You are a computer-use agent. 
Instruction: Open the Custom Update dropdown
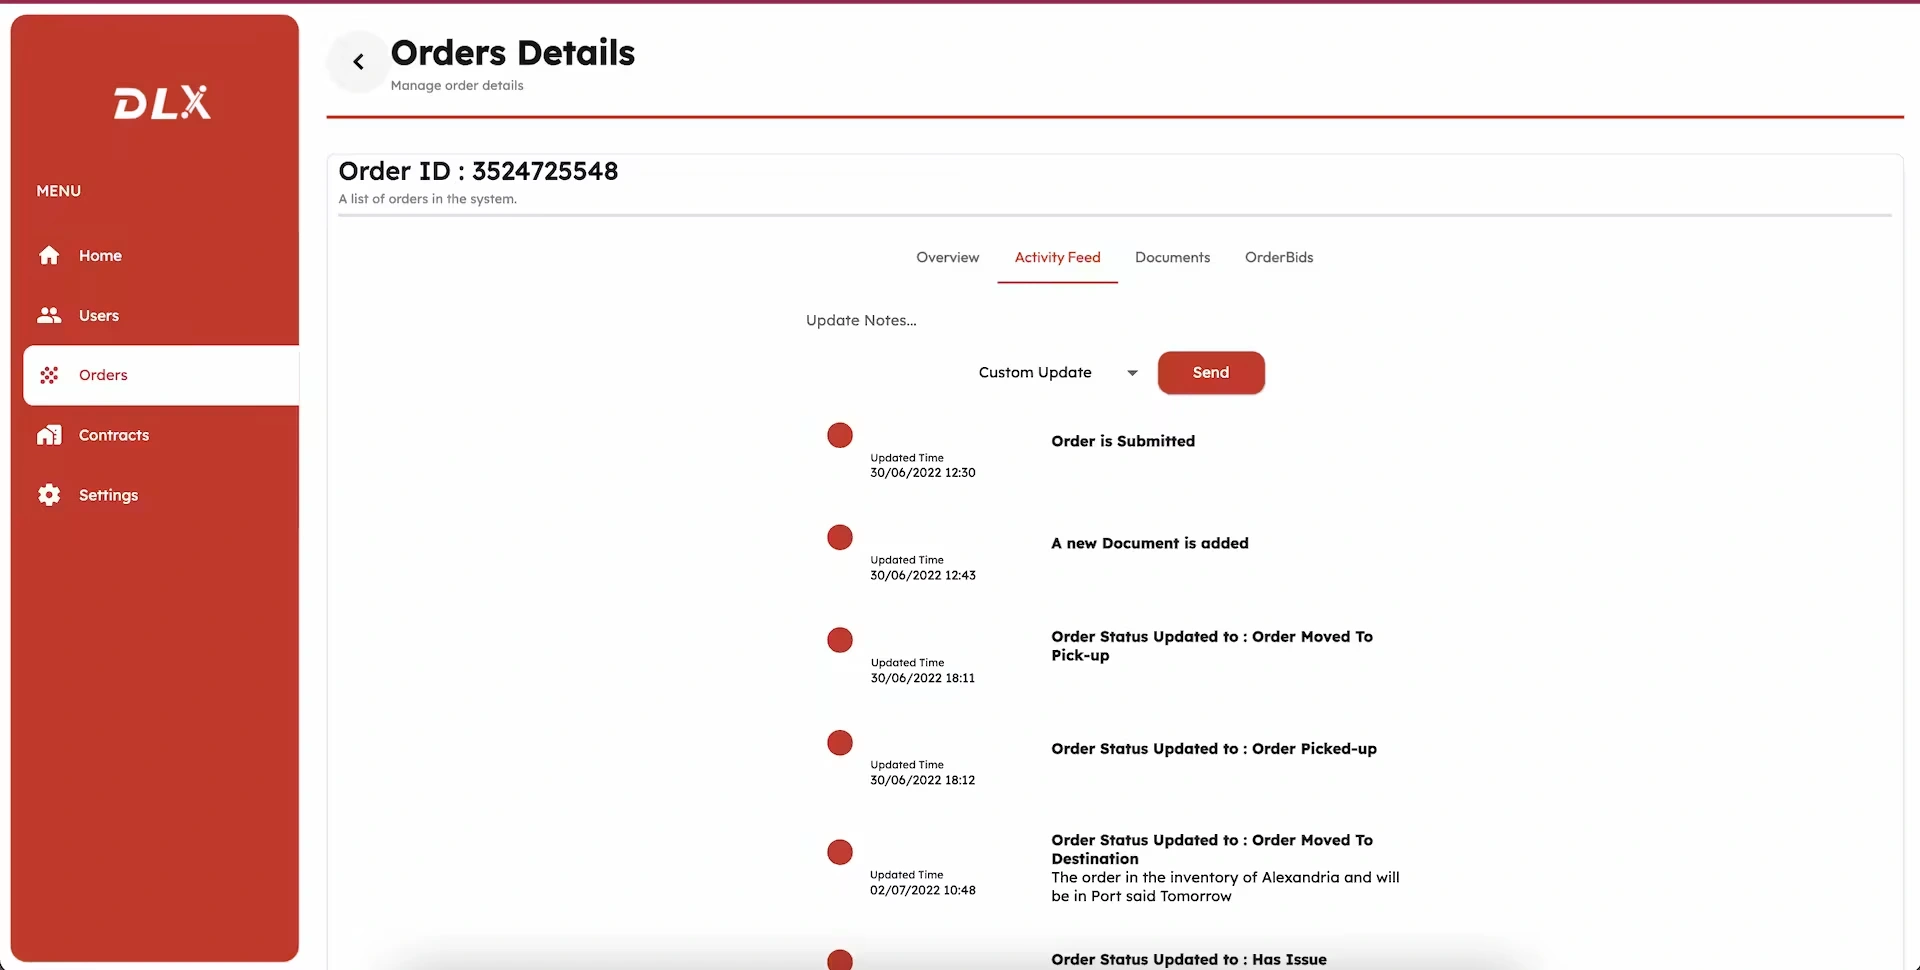pos(1035,372)
